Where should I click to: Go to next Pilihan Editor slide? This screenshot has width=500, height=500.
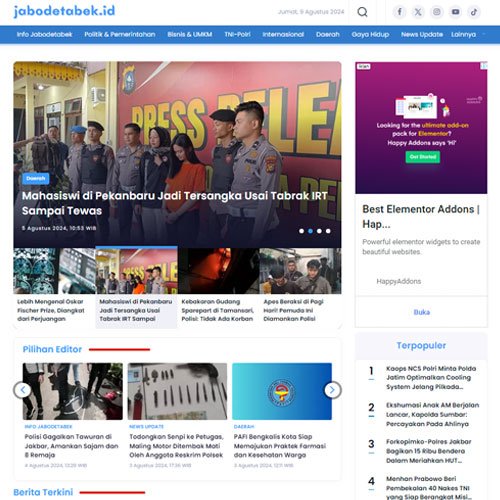tap(332, 390)
